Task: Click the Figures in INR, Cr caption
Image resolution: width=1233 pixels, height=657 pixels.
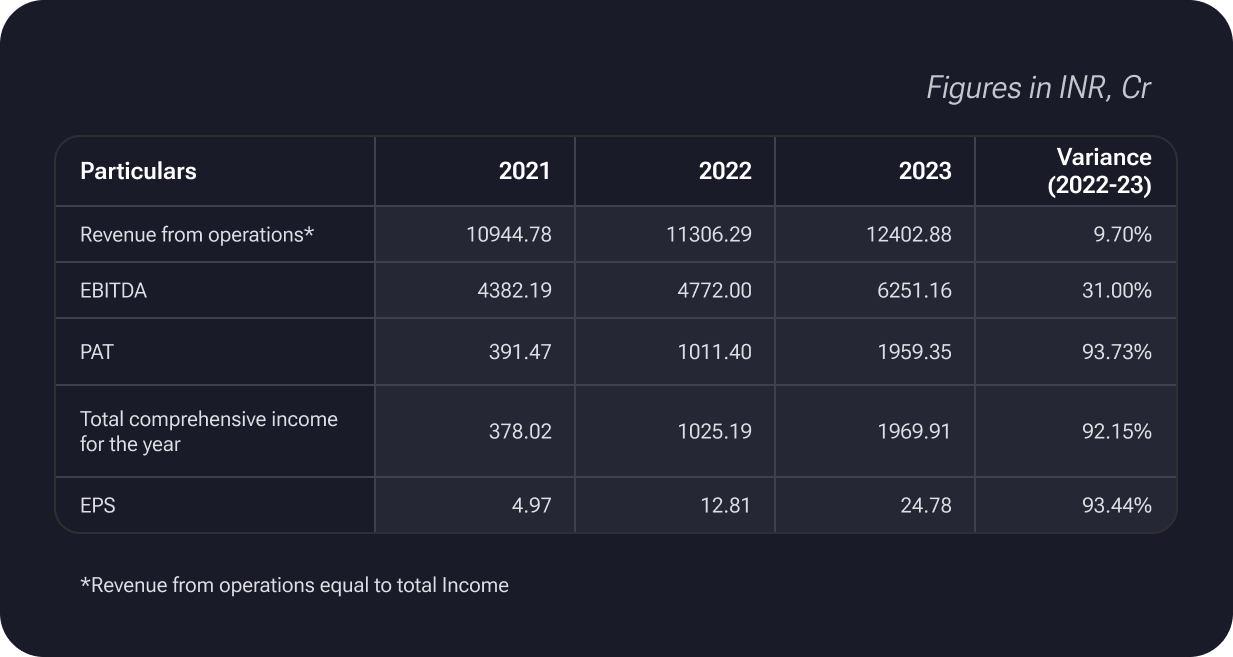Action: (x=1038, y=88)
